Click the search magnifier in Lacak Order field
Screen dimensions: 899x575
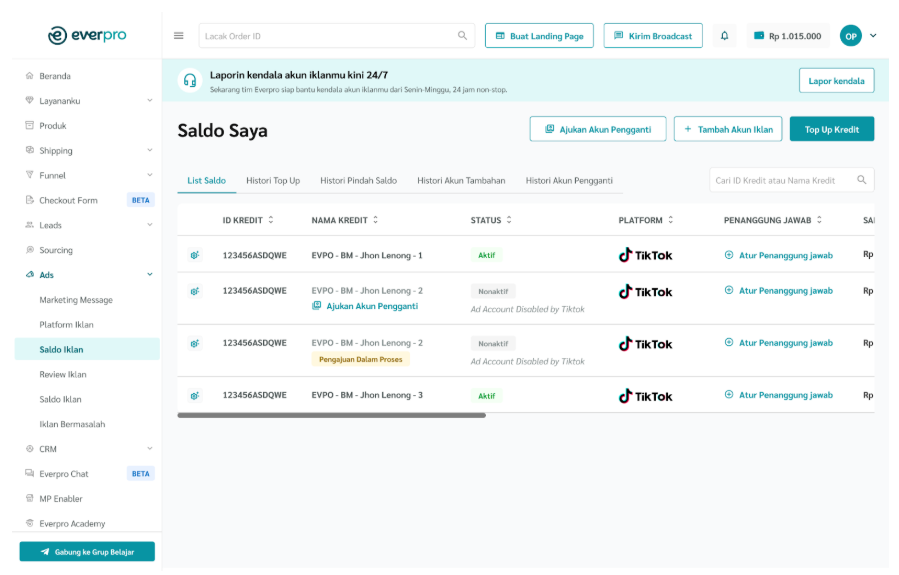(x=462, y=36)
